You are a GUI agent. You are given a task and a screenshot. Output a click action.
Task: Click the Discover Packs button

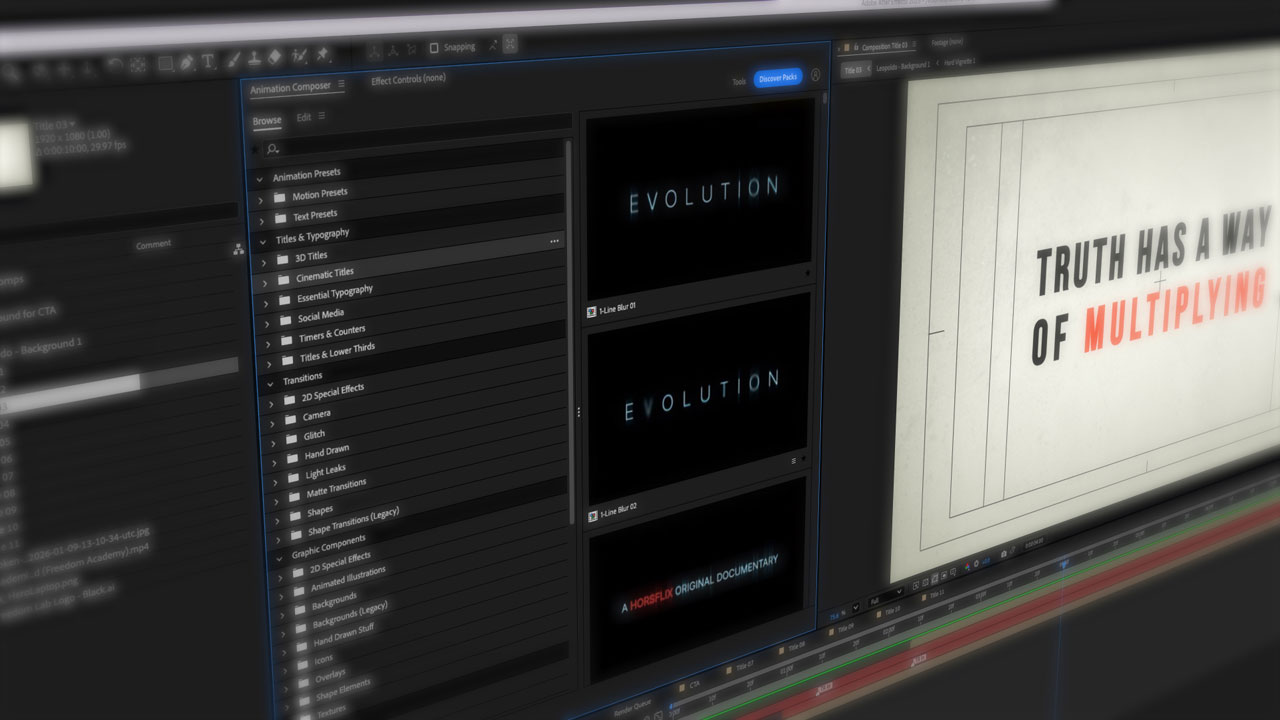(x=778, y=77)
